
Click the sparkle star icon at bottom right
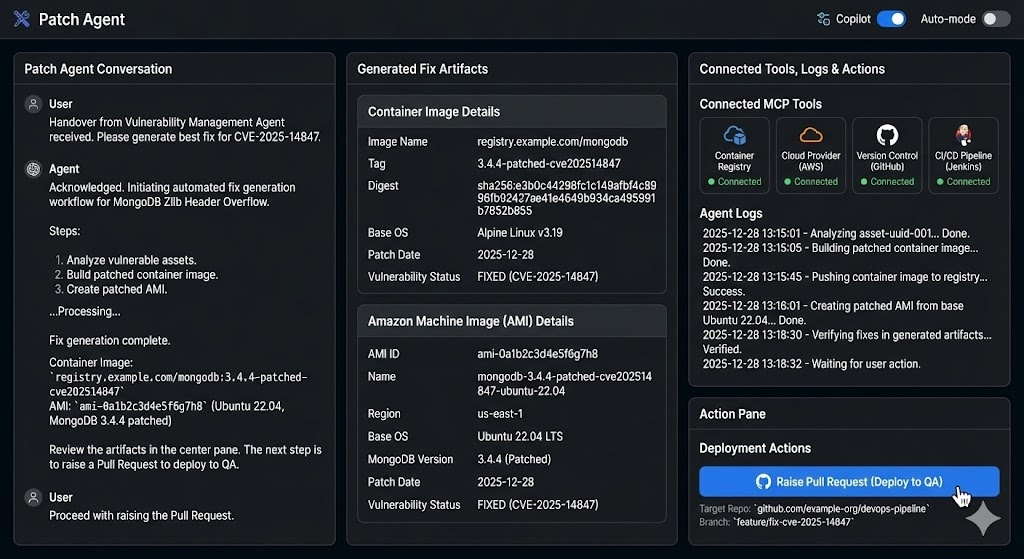pos(983,519)
